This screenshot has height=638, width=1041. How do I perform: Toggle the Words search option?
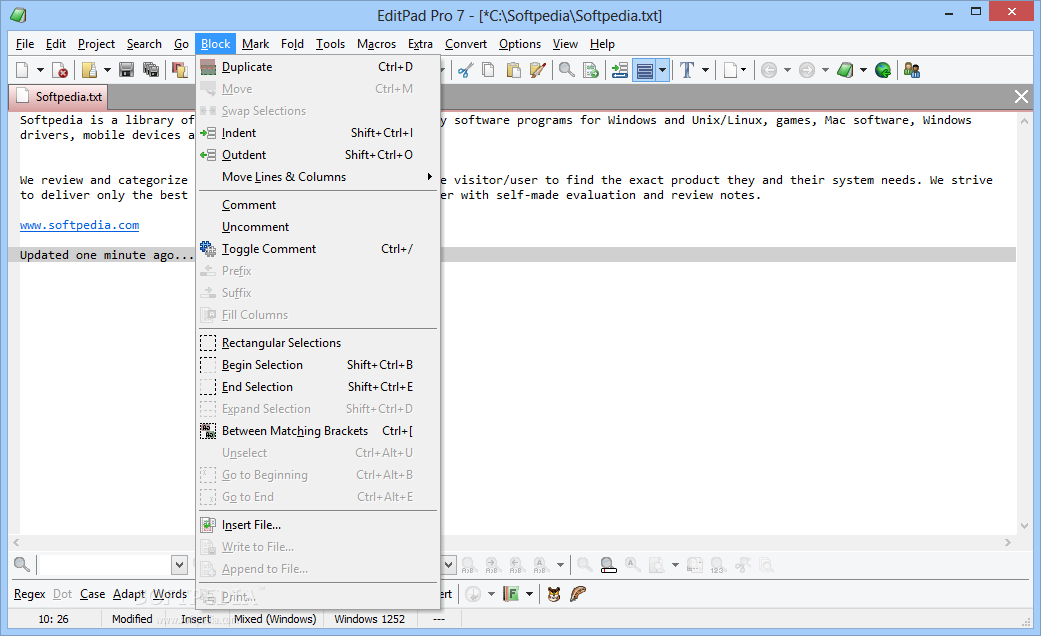[x=170, y=594]
